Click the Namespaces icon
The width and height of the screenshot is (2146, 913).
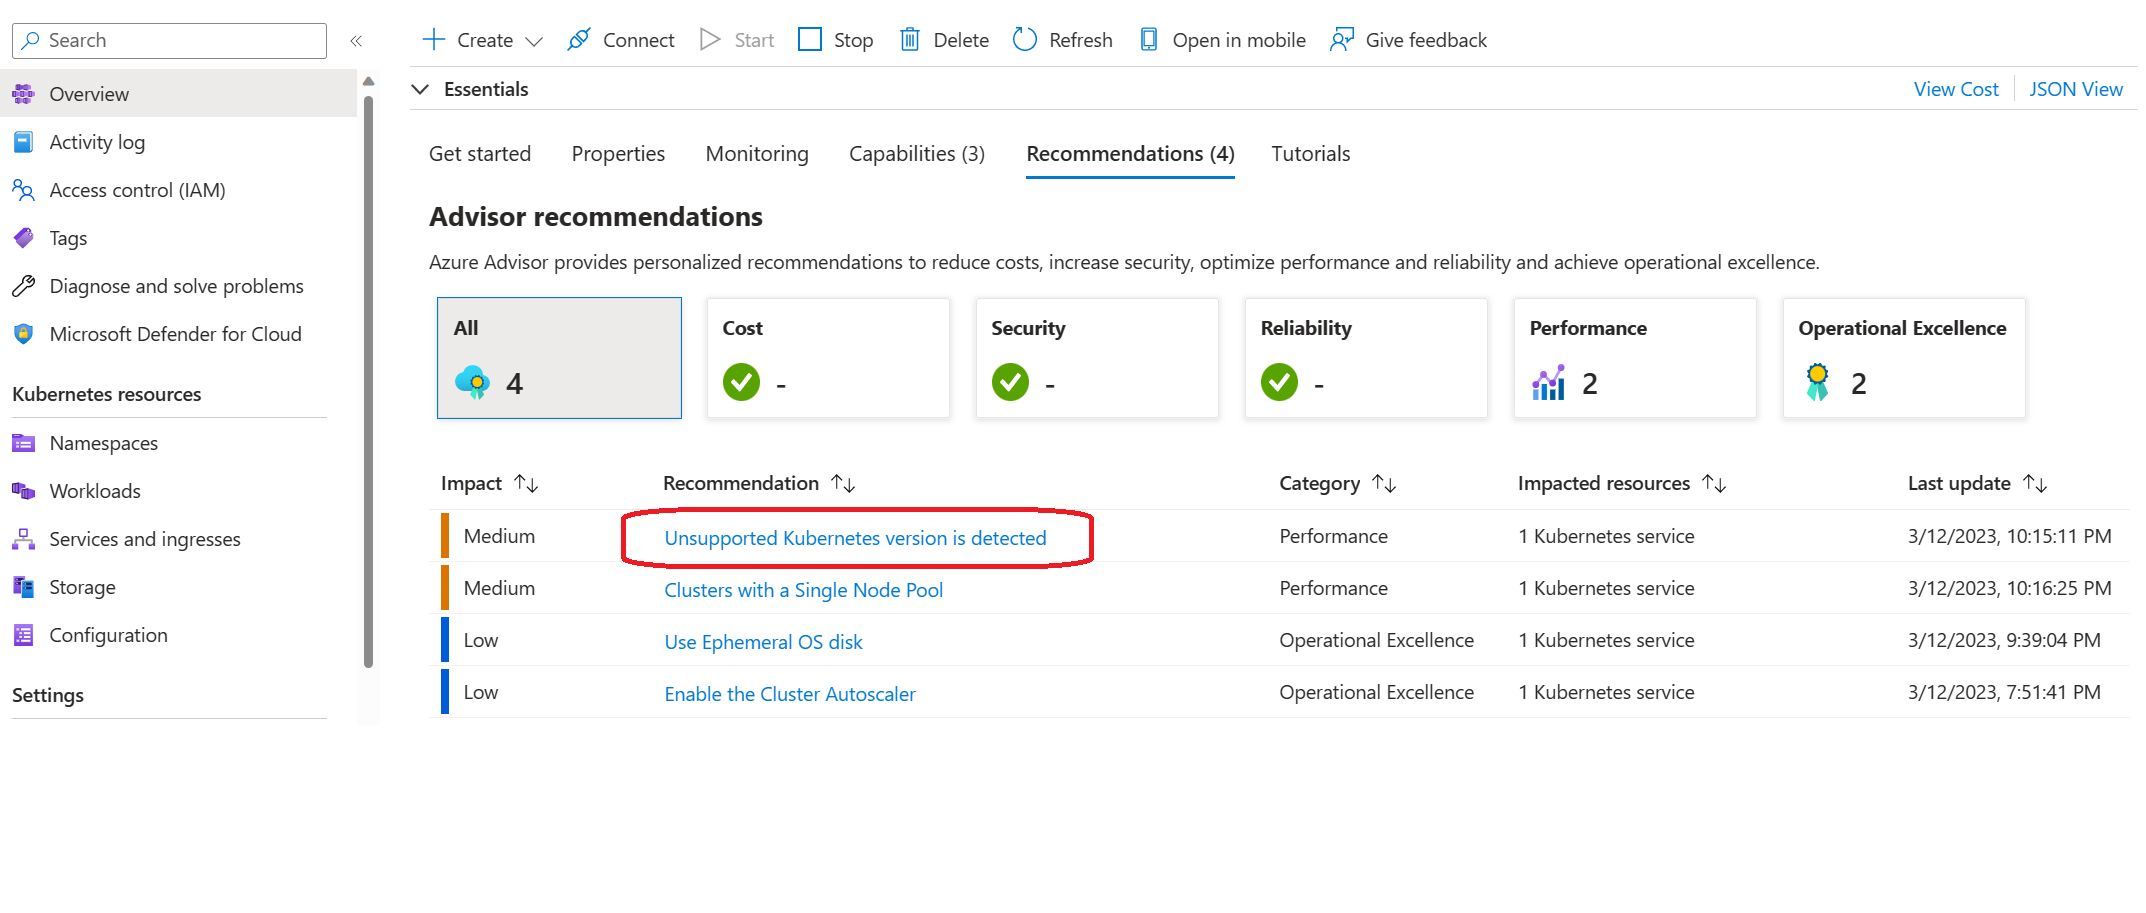pyautogui.click(x=23, y=443)
